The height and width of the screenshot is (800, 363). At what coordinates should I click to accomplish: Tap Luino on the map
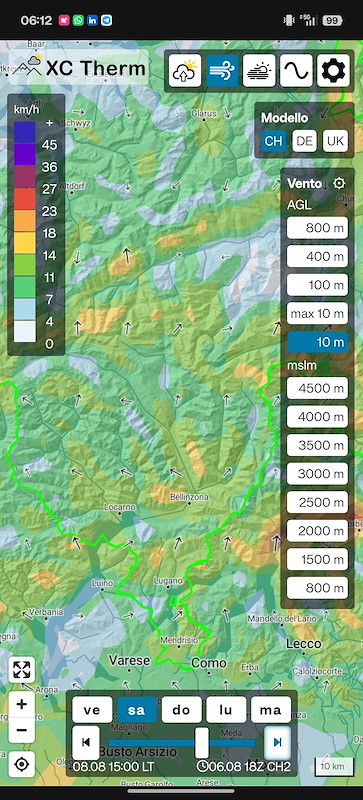click(x=102, y=583)
